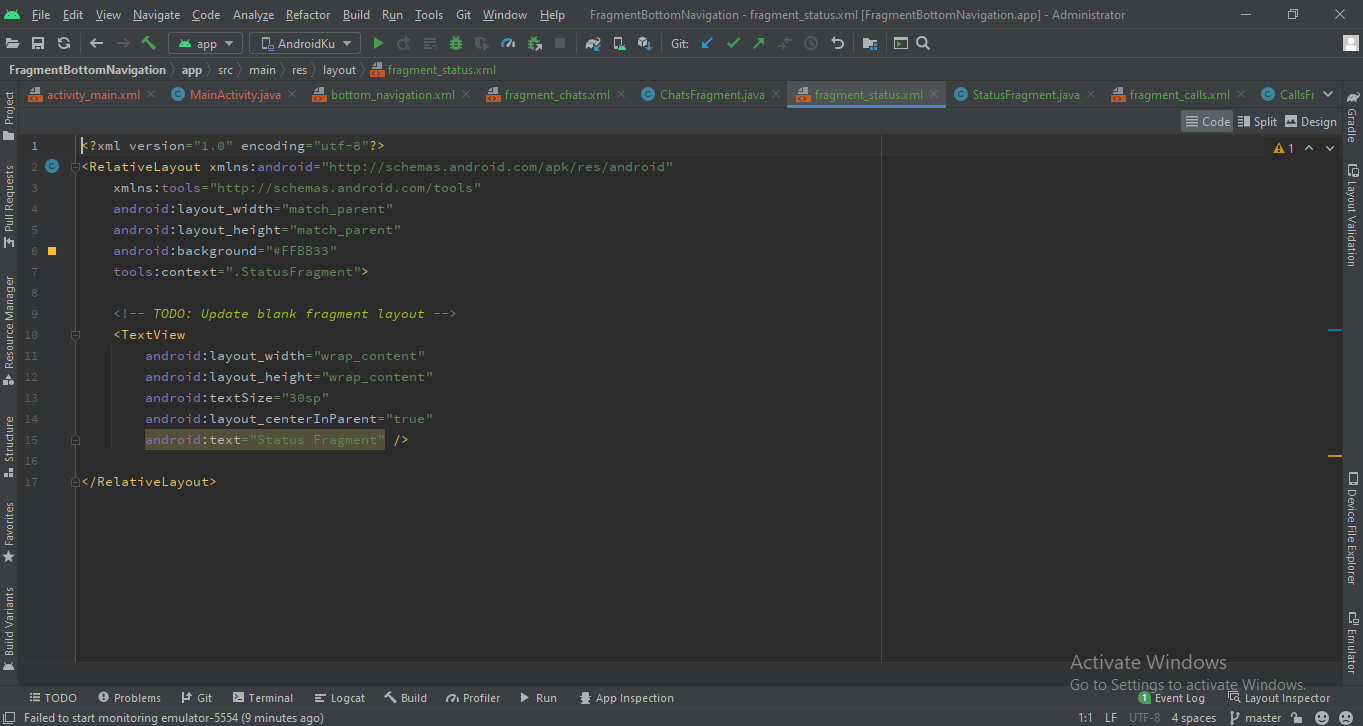The height and width of the screenshot is (726, 1363).
Task: Click the Git Update Project blue arrow
Action: 708,43
